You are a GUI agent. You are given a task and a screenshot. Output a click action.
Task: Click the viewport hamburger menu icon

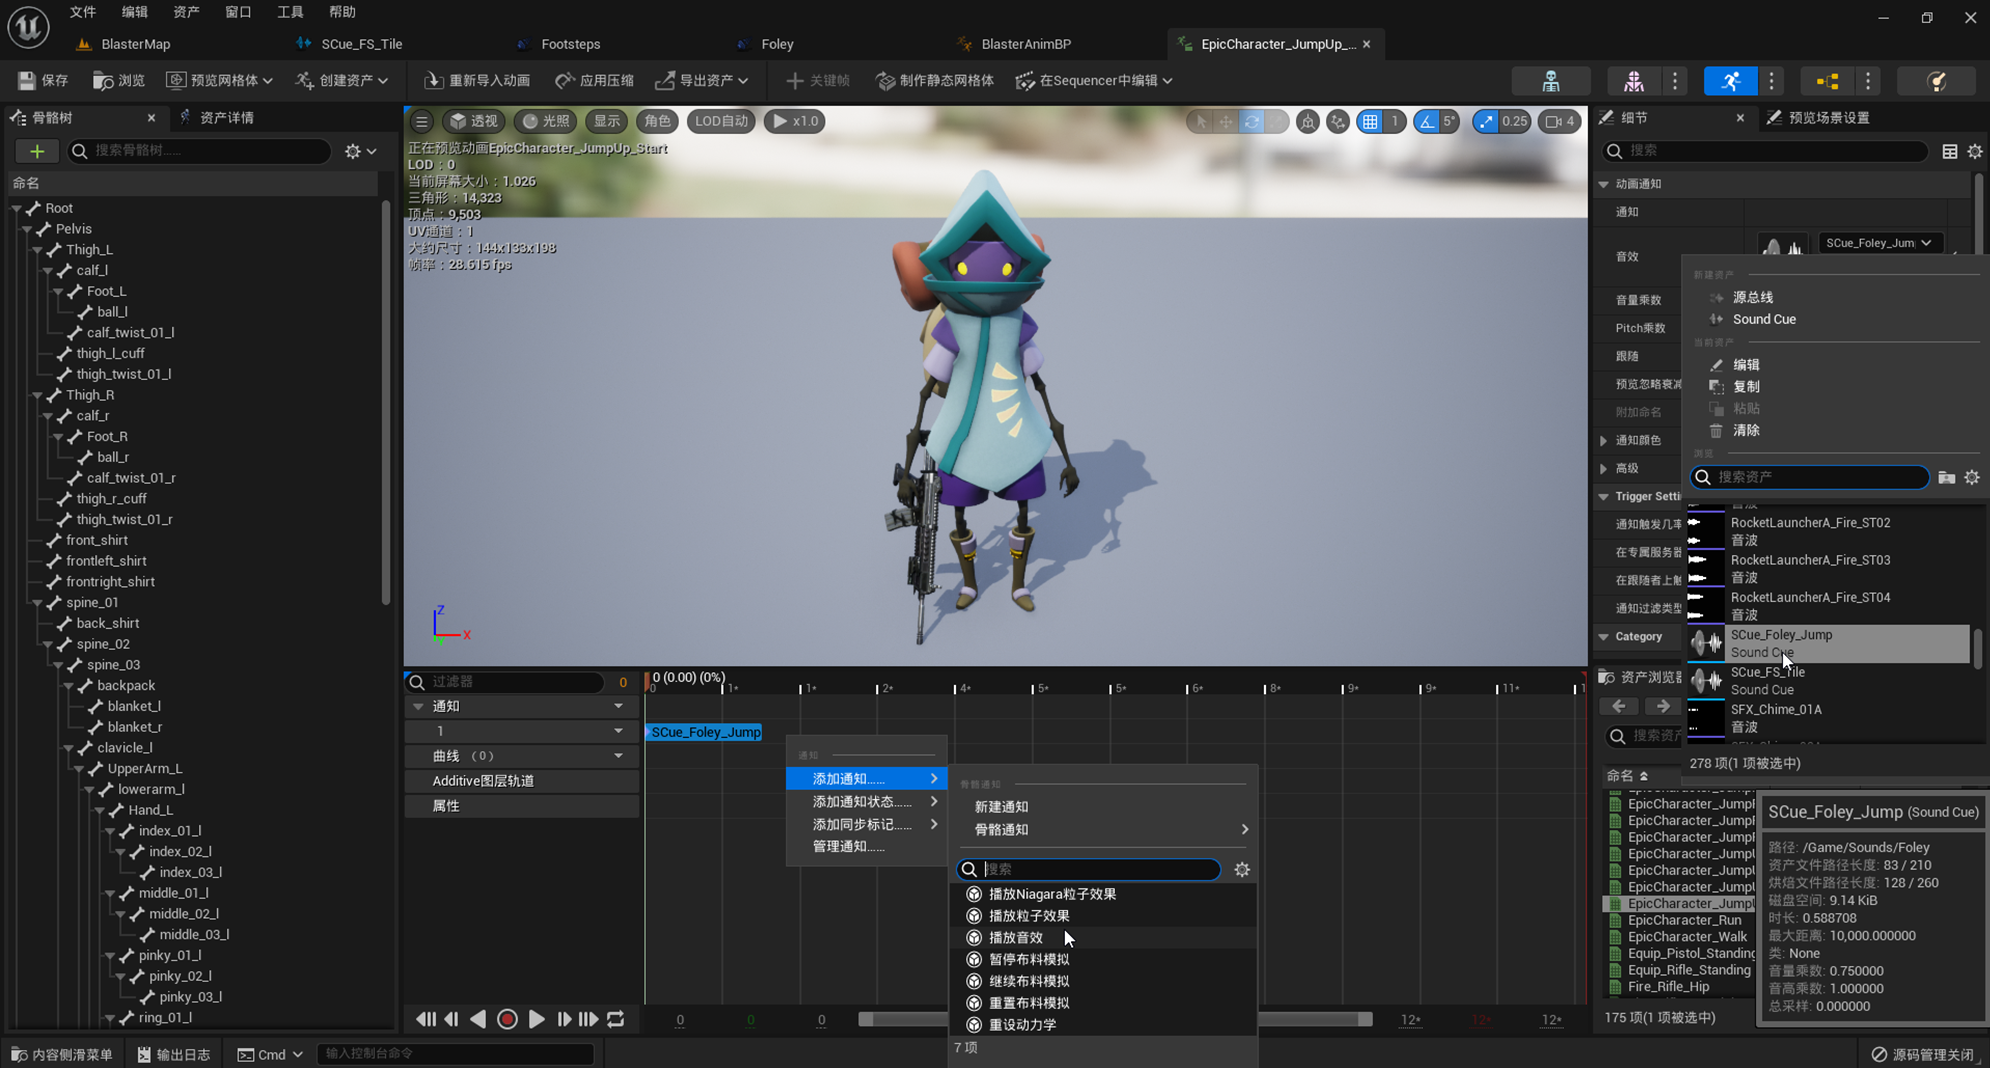click(421, 121)
